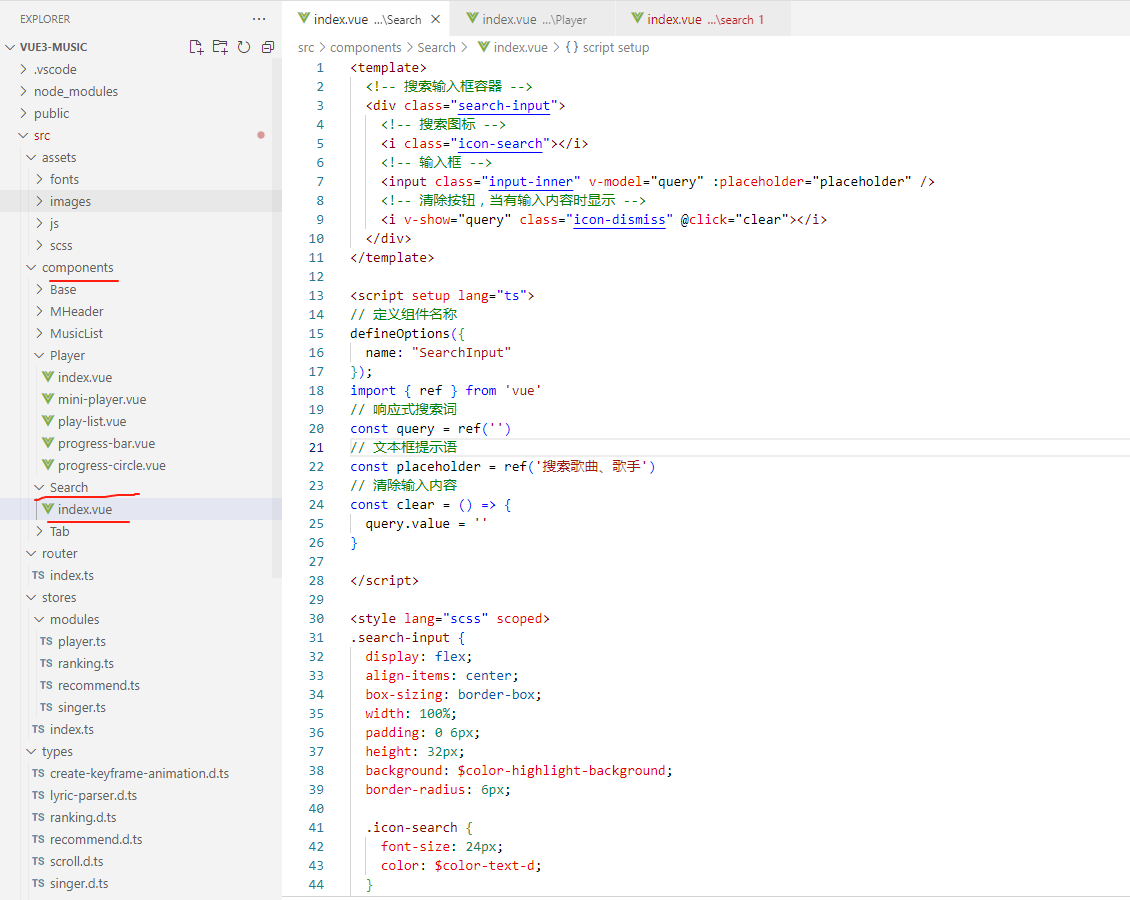Collapse the Search folder in the tree
This screenshot has height=900, width=1130.
(68, 487)
